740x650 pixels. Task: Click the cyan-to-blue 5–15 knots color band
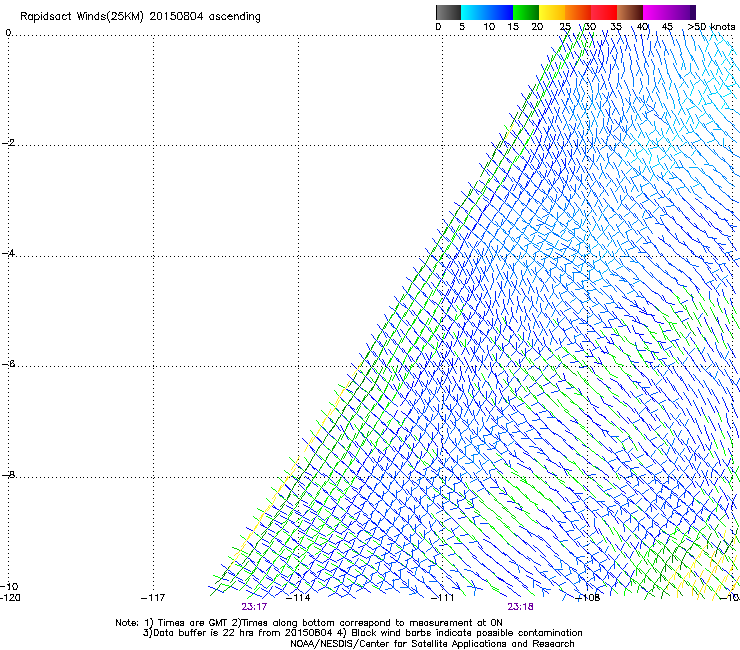click(x=487, y=12)
